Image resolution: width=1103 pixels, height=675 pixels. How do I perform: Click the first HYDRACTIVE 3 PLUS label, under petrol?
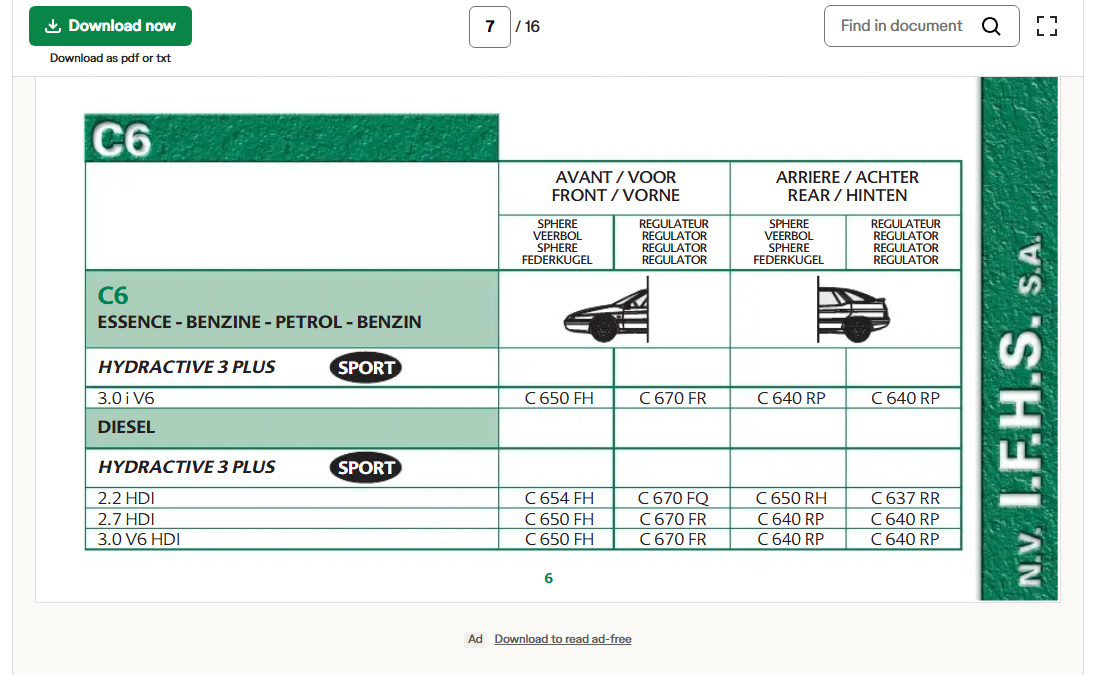[x=186, y=367]
